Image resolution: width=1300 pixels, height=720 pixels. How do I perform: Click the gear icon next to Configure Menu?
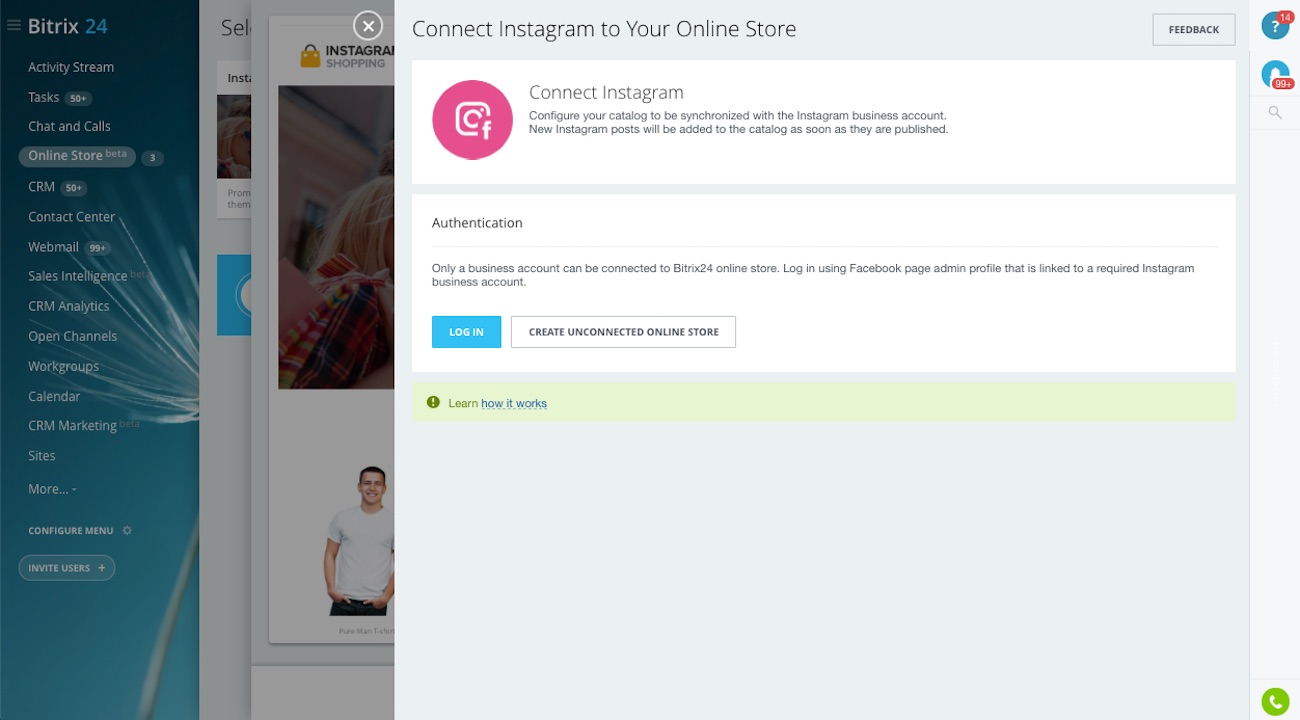coord(127,531)
